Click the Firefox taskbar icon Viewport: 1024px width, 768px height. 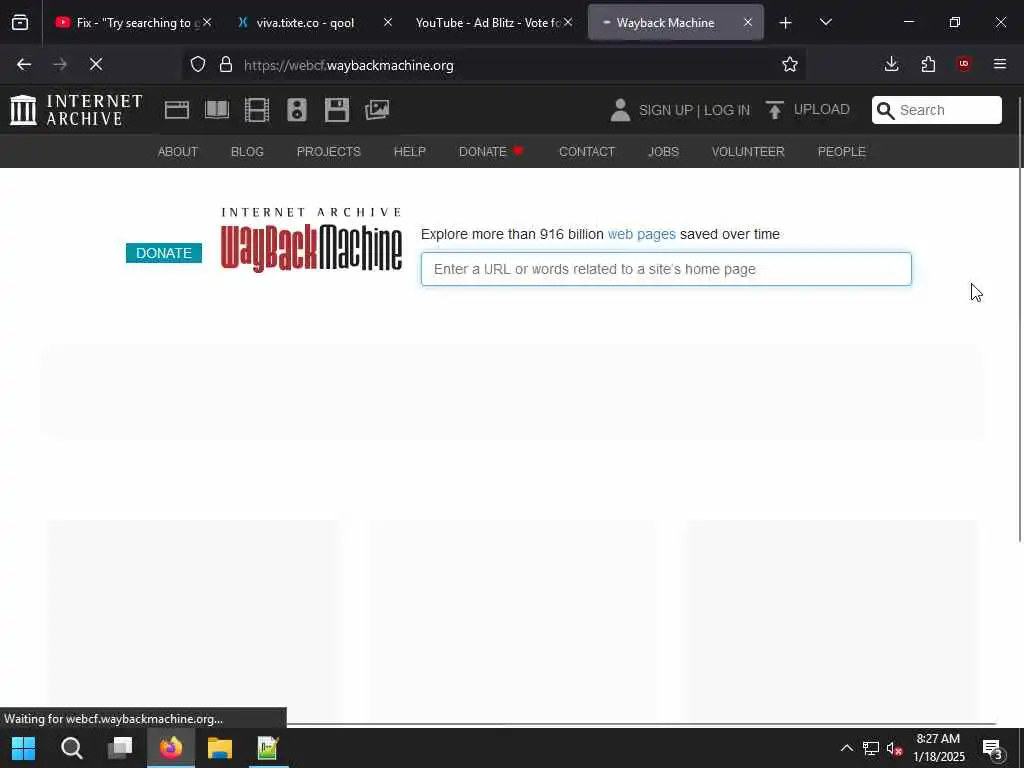pyautogui.click(x=171, y=748)
